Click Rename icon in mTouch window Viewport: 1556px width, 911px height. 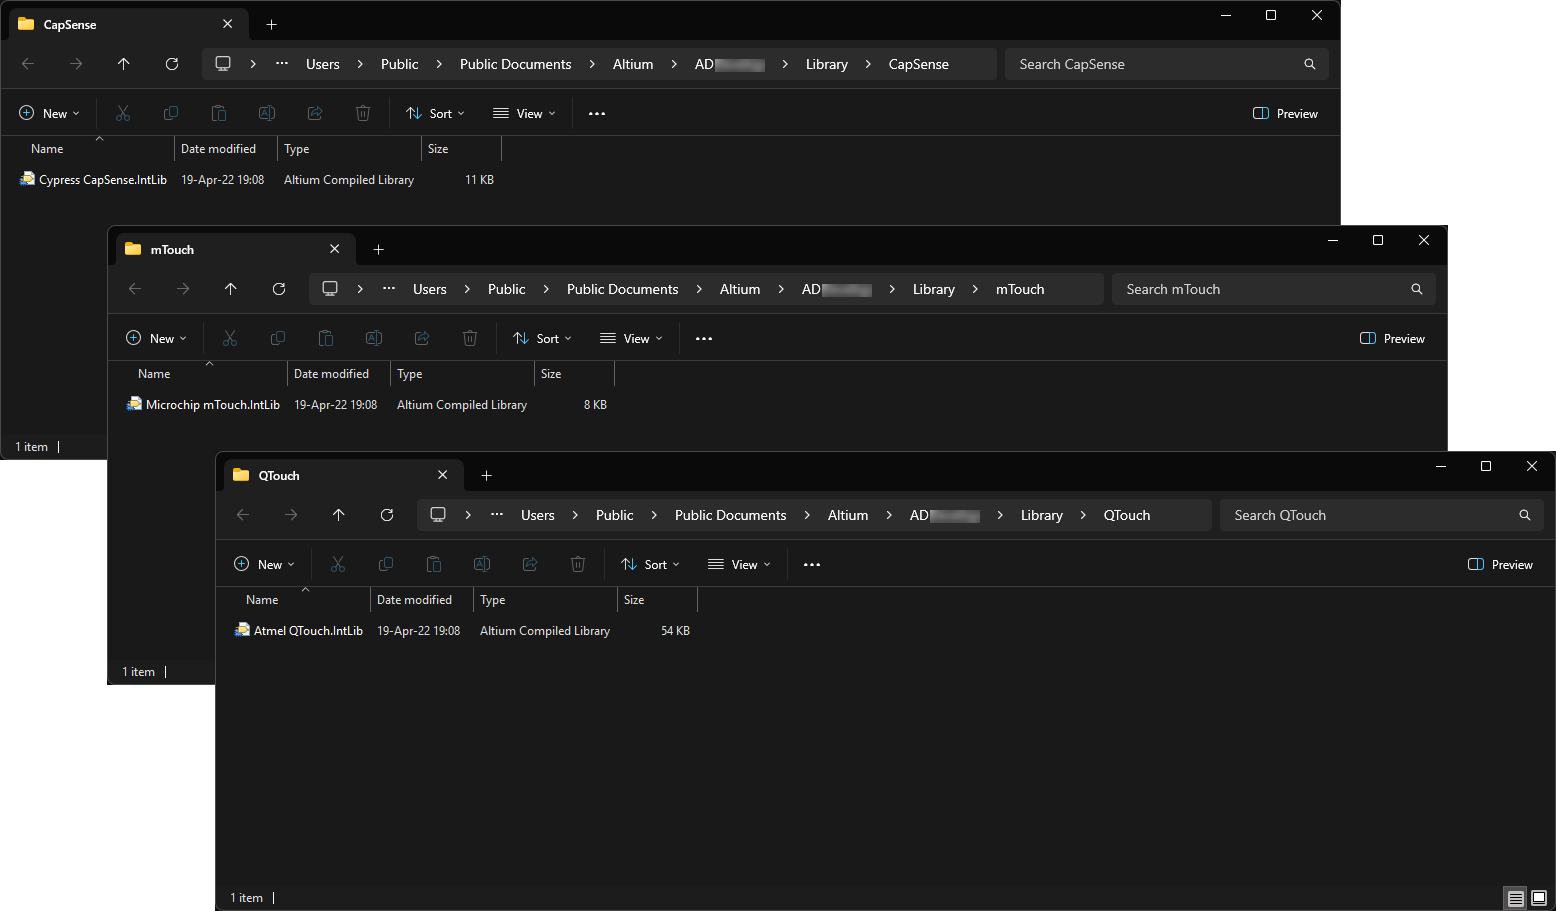click(374, 339)
